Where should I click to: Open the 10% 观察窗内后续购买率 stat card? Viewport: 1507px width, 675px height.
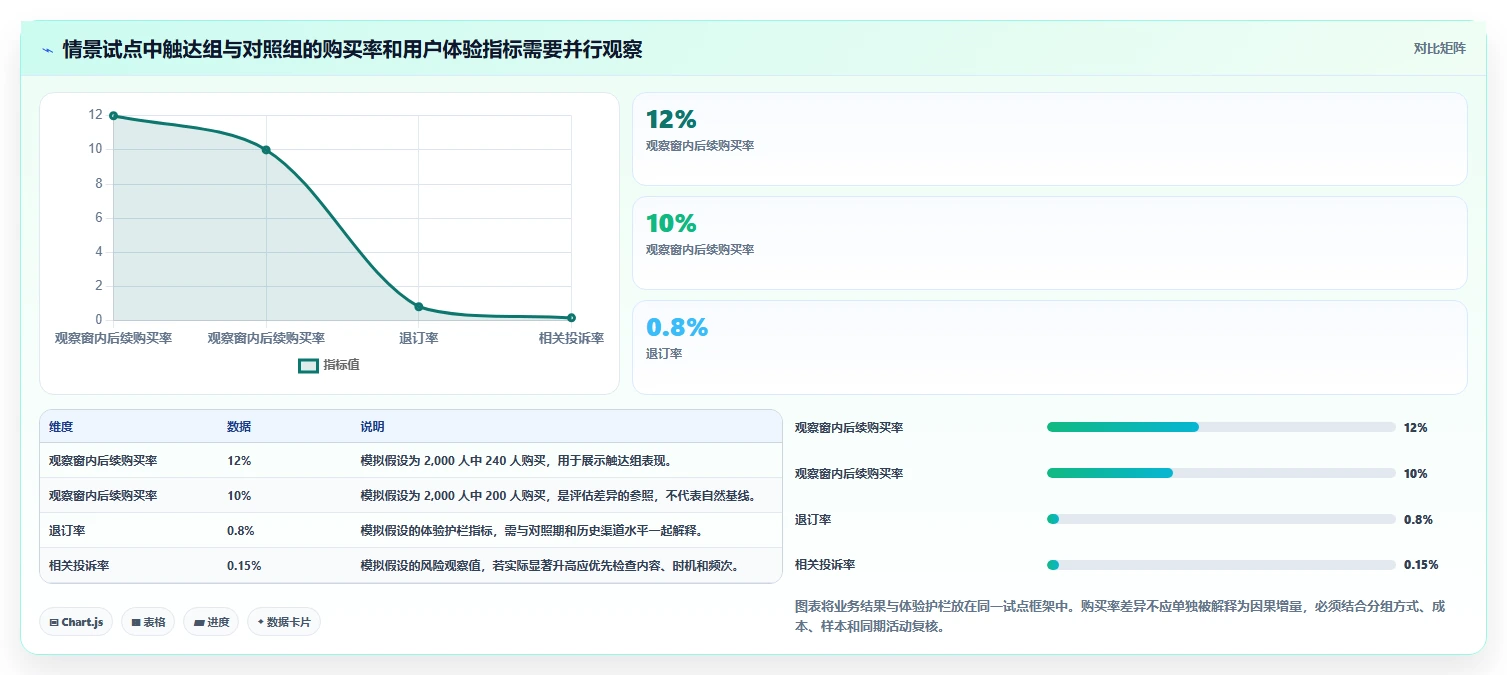click(x=1049, y=243)
